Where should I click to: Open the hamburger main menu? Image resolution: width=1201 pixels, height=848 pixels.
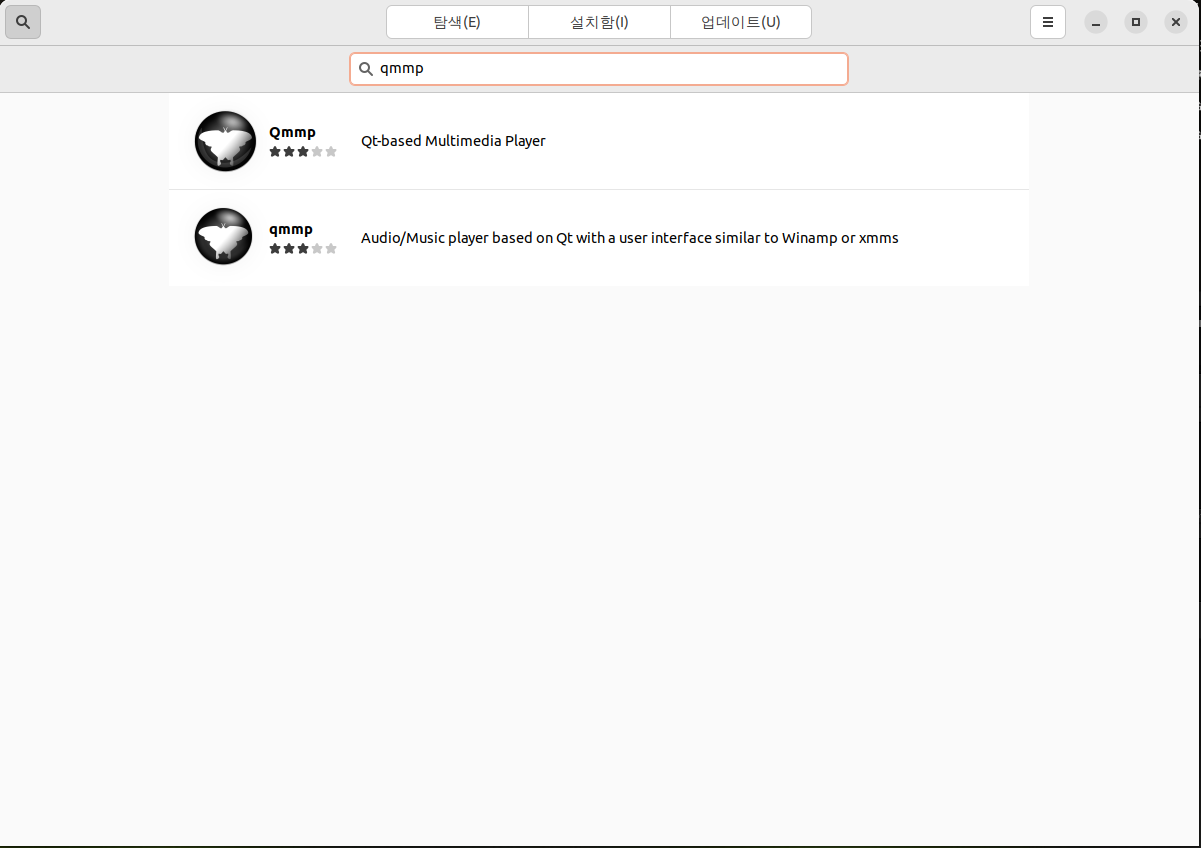1048,22
